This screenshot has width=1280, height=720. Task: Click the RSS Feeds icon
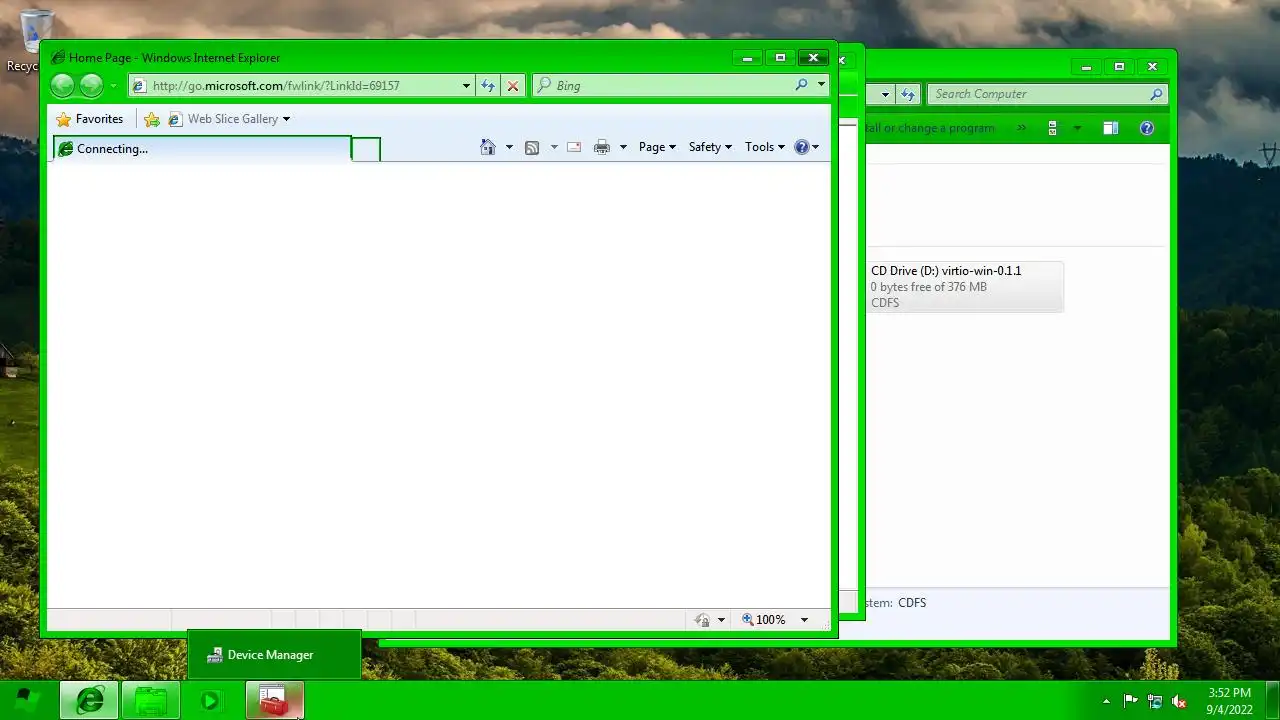pos(532,147)
